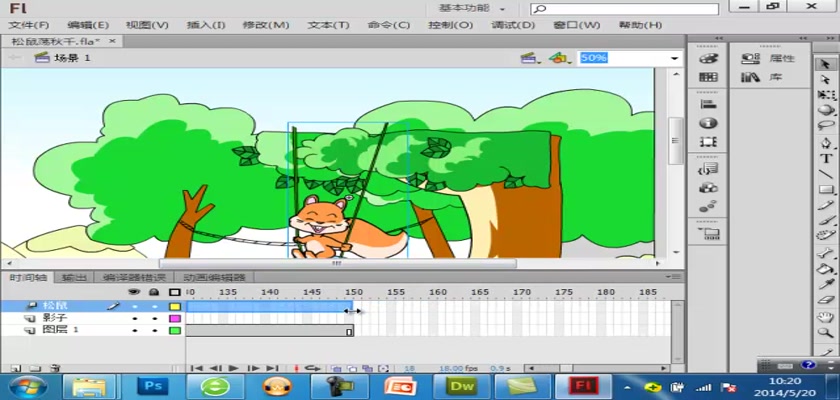Select the 3D Rotation tool

point(826,110)
